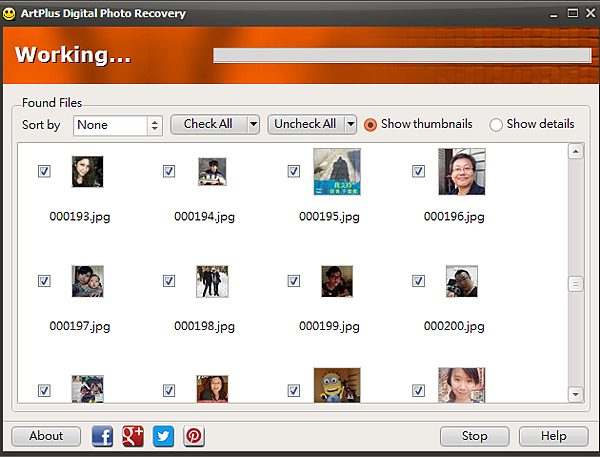This screenshot has height=457, width=600.
Task: Click the file name 000194.jpg
Action: pyautogui.click(x=204, y=217)
